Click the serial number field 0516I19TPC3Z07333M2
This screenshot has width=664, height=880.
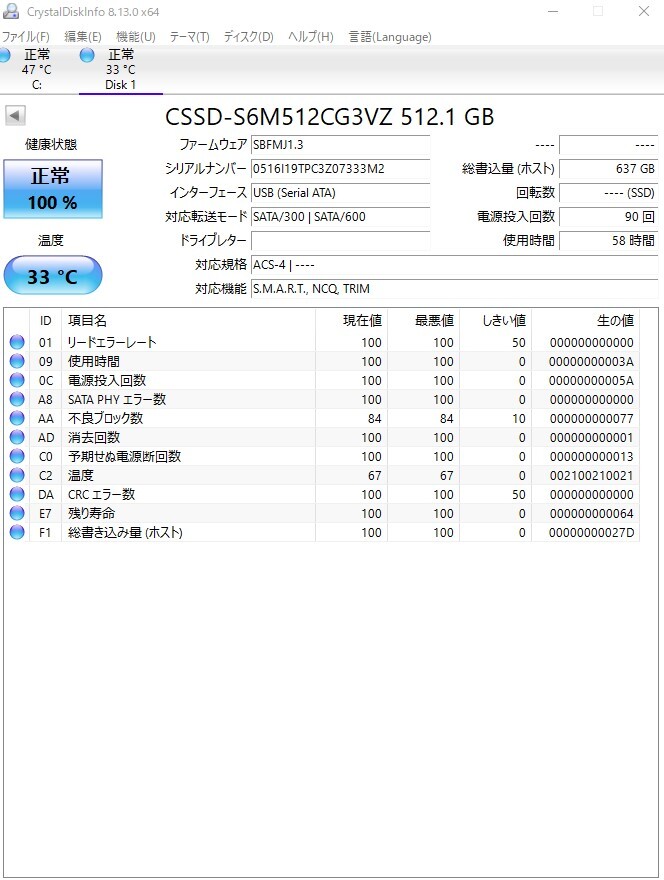pos(341,169)
